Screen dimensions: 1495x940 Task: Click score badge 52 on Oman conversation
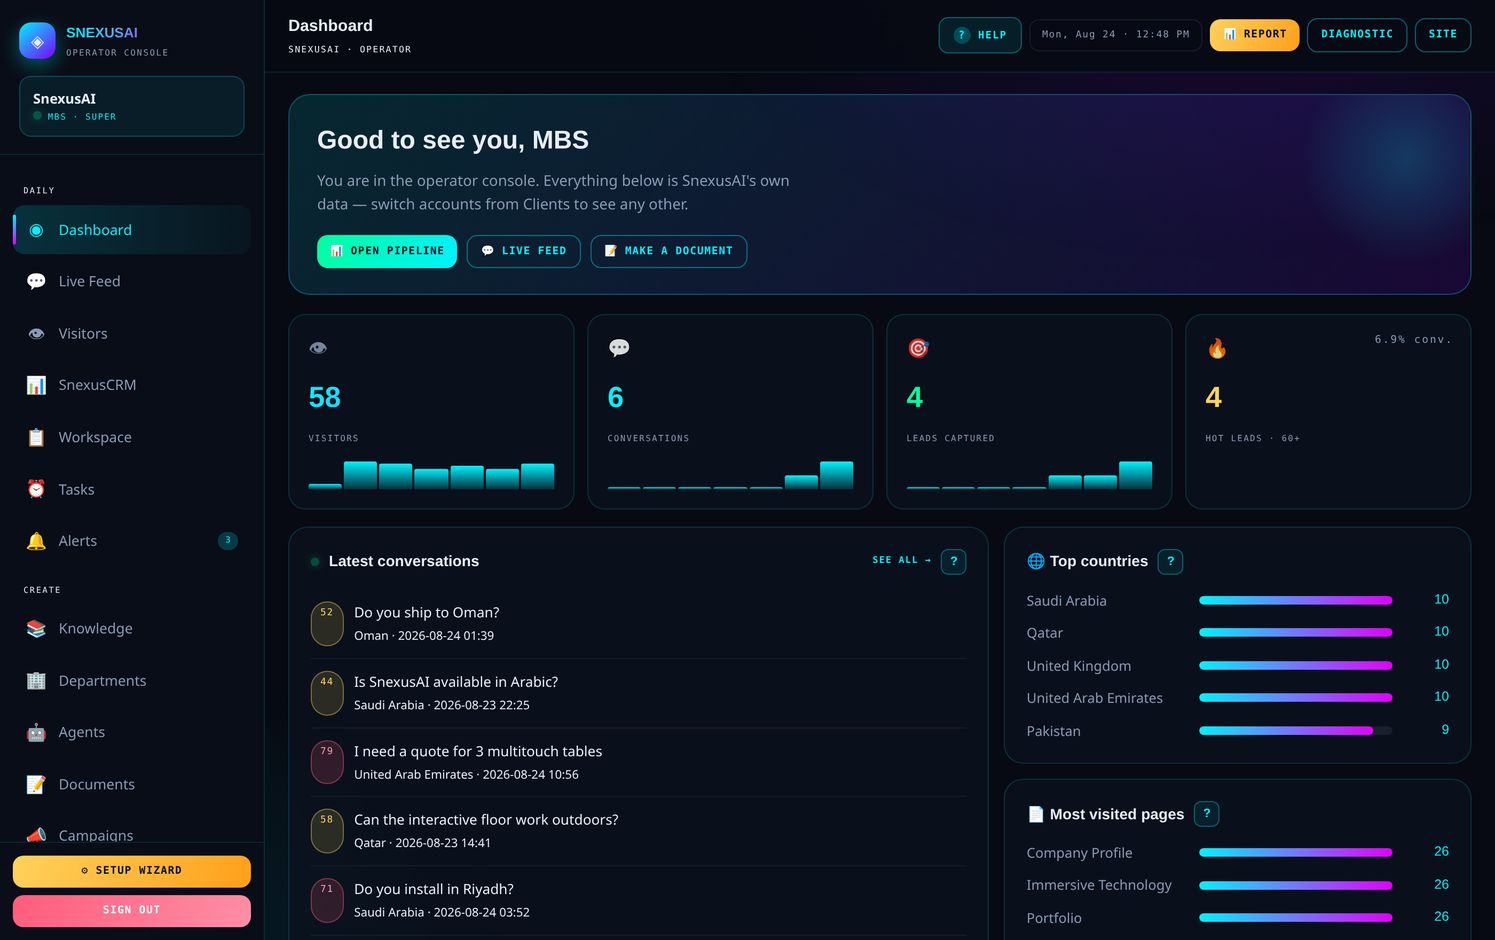point(327,624)
